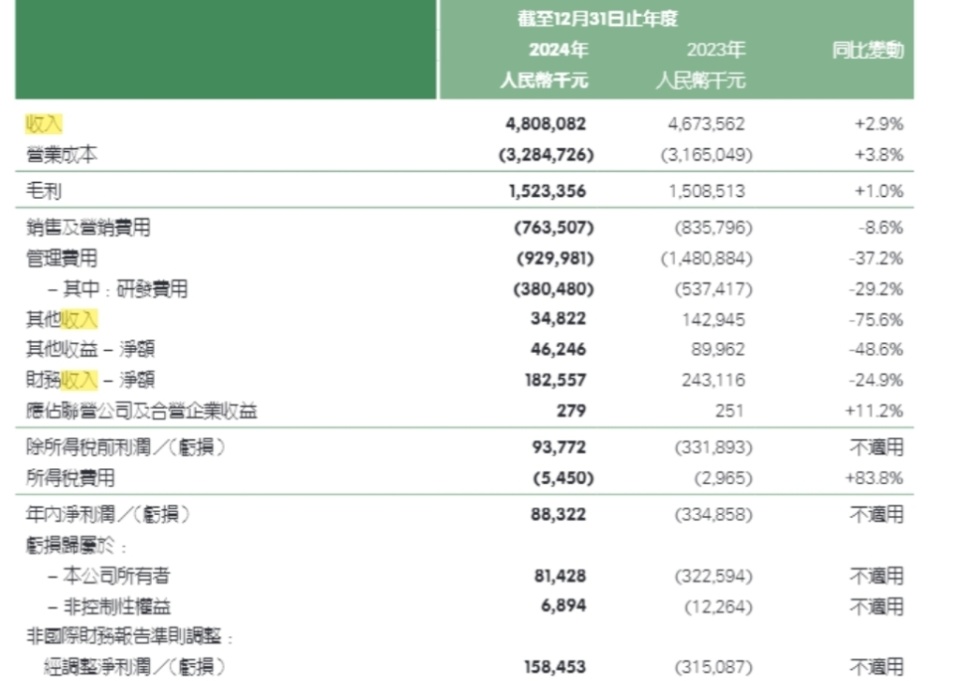Select the value (3,165,049)
Screen dimensions: 960x681
tap(707, 154)
